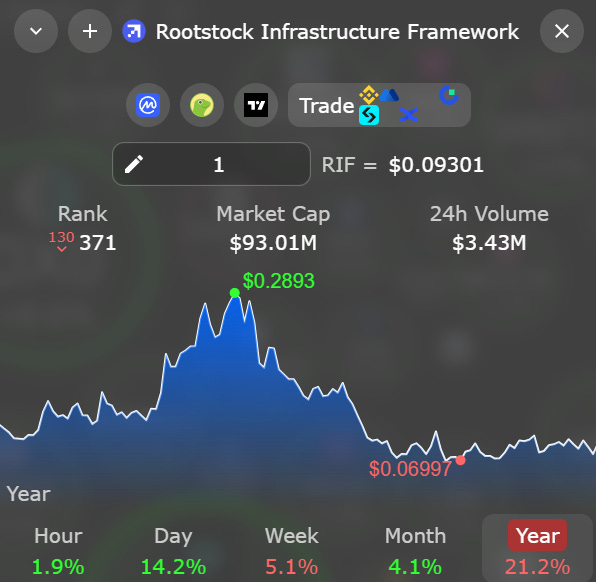This screenshot has height=582, width=596.
Task: Click the RIF price $0.09301
Action: (x=436, y=165)
